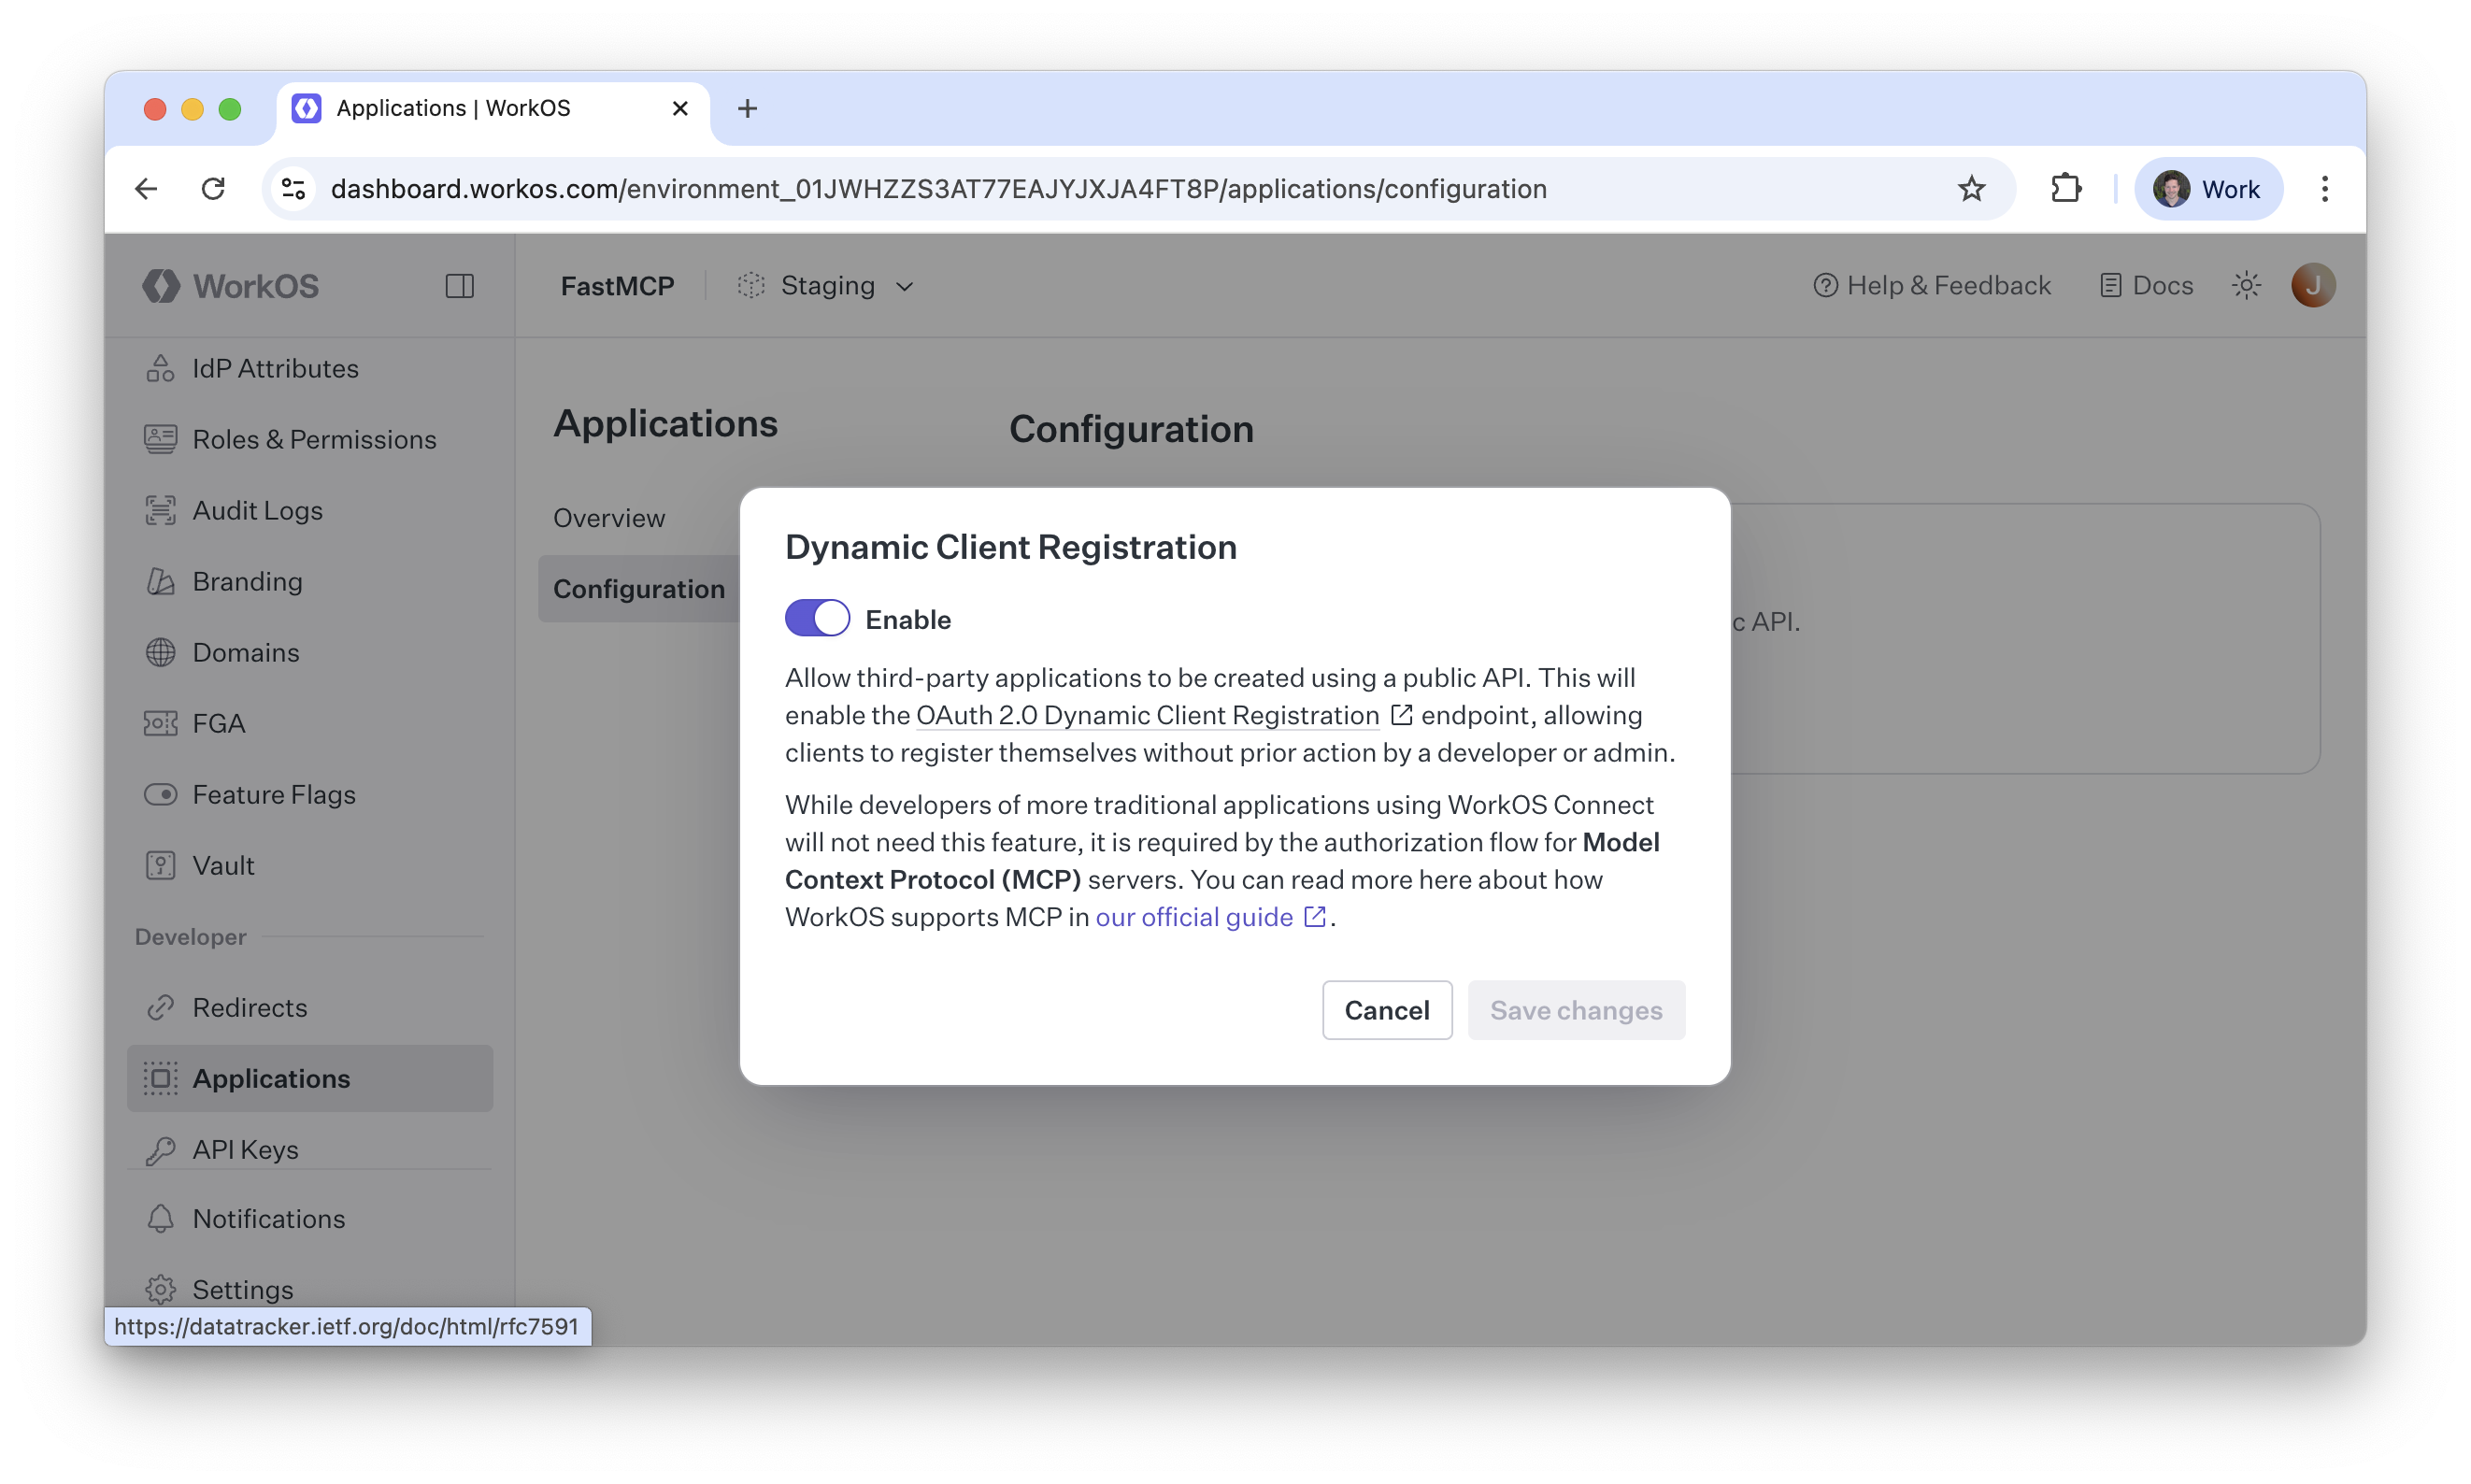
Task: Open Help & Feedback
Action: tap(1932, 285)
